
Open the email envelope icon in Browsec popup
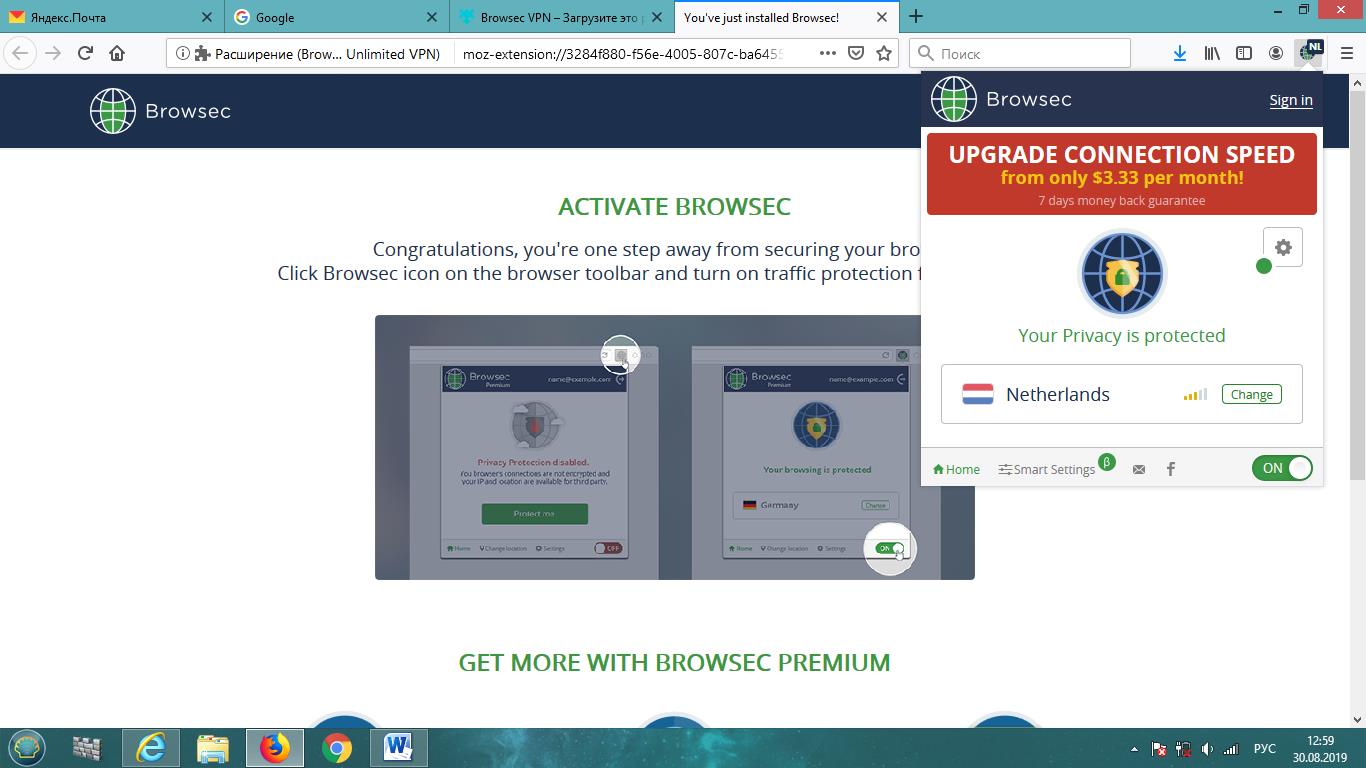pos(1138,469)
